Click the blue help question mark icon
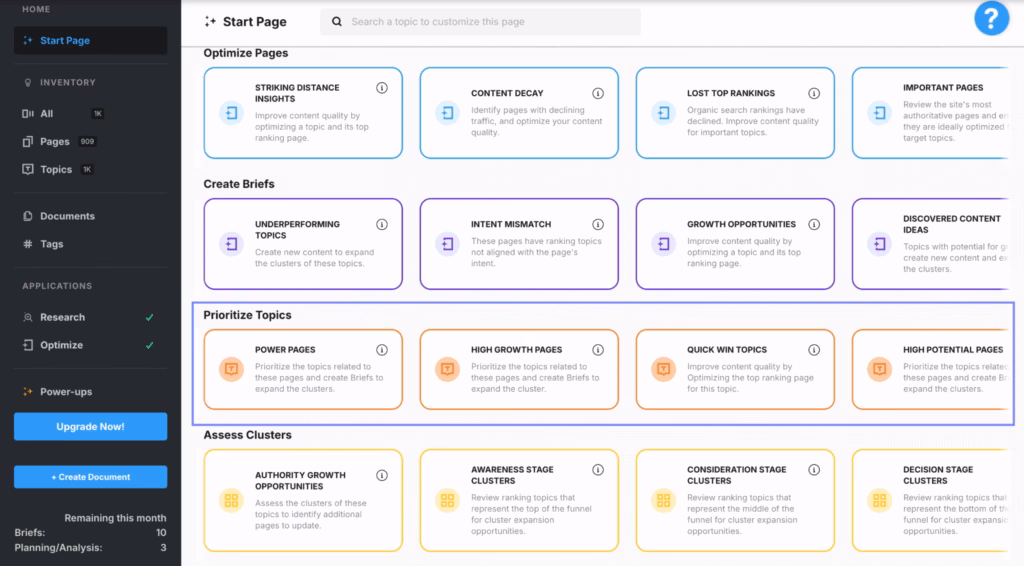 pyautogui.click(x=991, y=19)
